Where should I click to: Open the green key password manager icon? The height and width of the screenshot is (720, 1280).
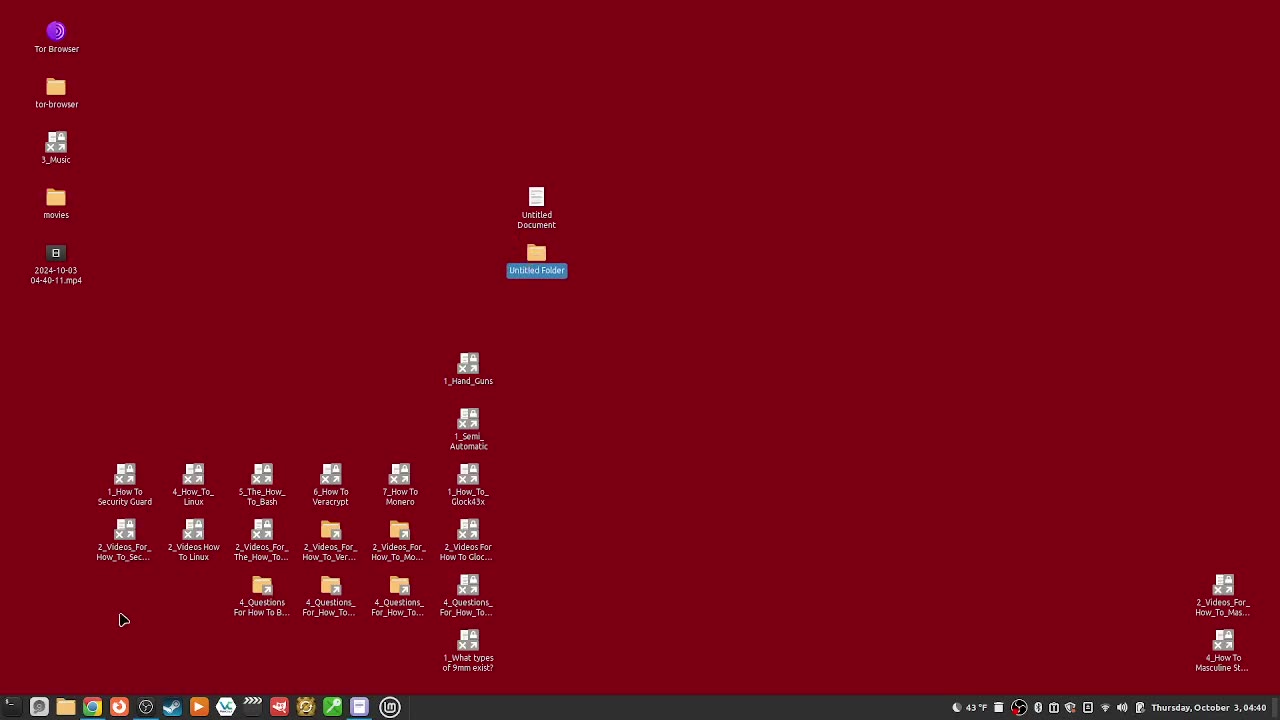[332, 707]
